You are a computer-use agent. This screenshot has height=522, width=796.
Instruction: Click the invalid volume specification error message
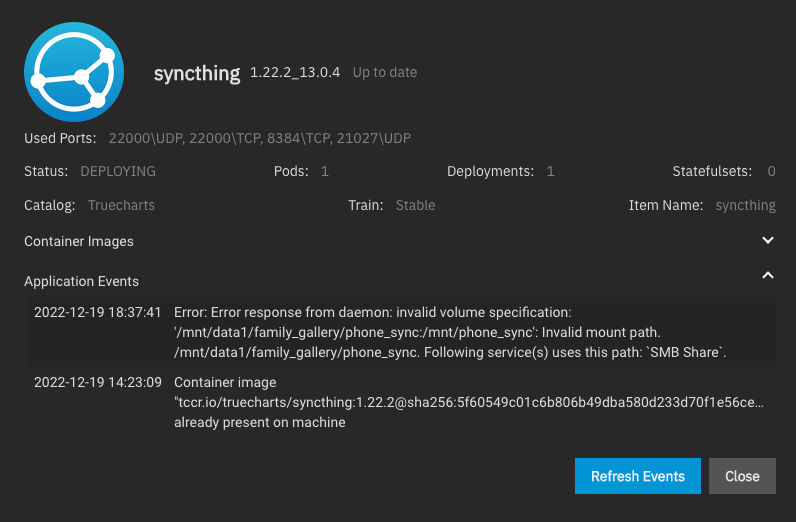click(450, 332)
